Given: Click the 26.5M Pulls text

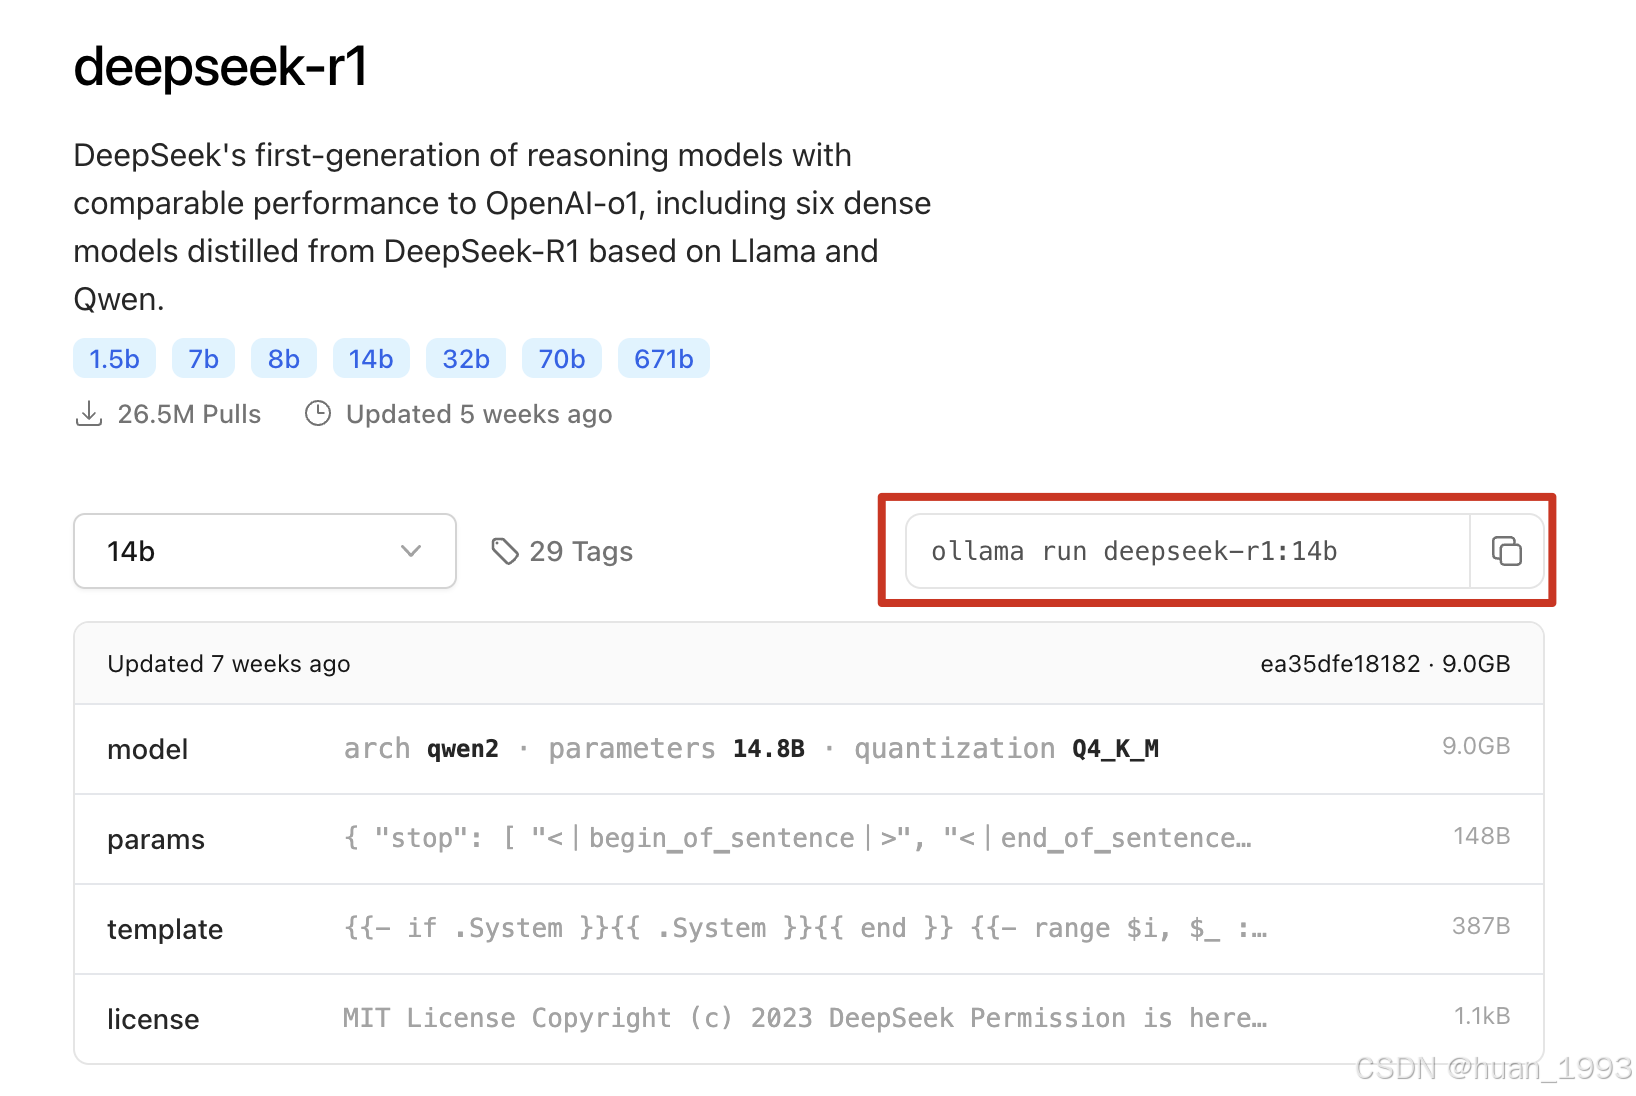Looking at the screenshot, I should (189, 414).
